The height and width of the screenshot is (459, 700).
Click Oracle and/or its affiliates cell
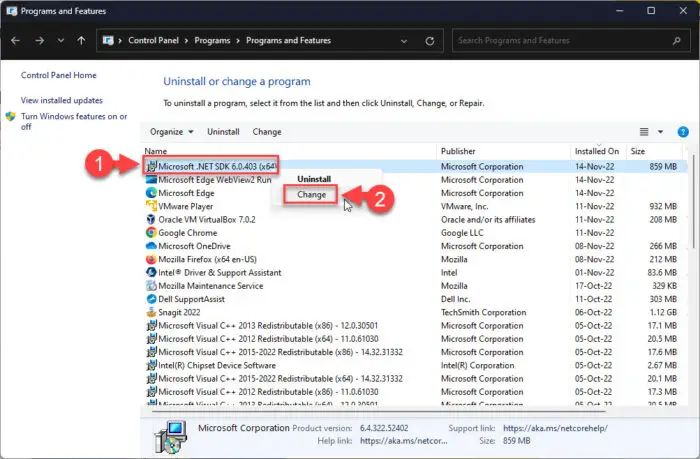(x=488, y=220)
